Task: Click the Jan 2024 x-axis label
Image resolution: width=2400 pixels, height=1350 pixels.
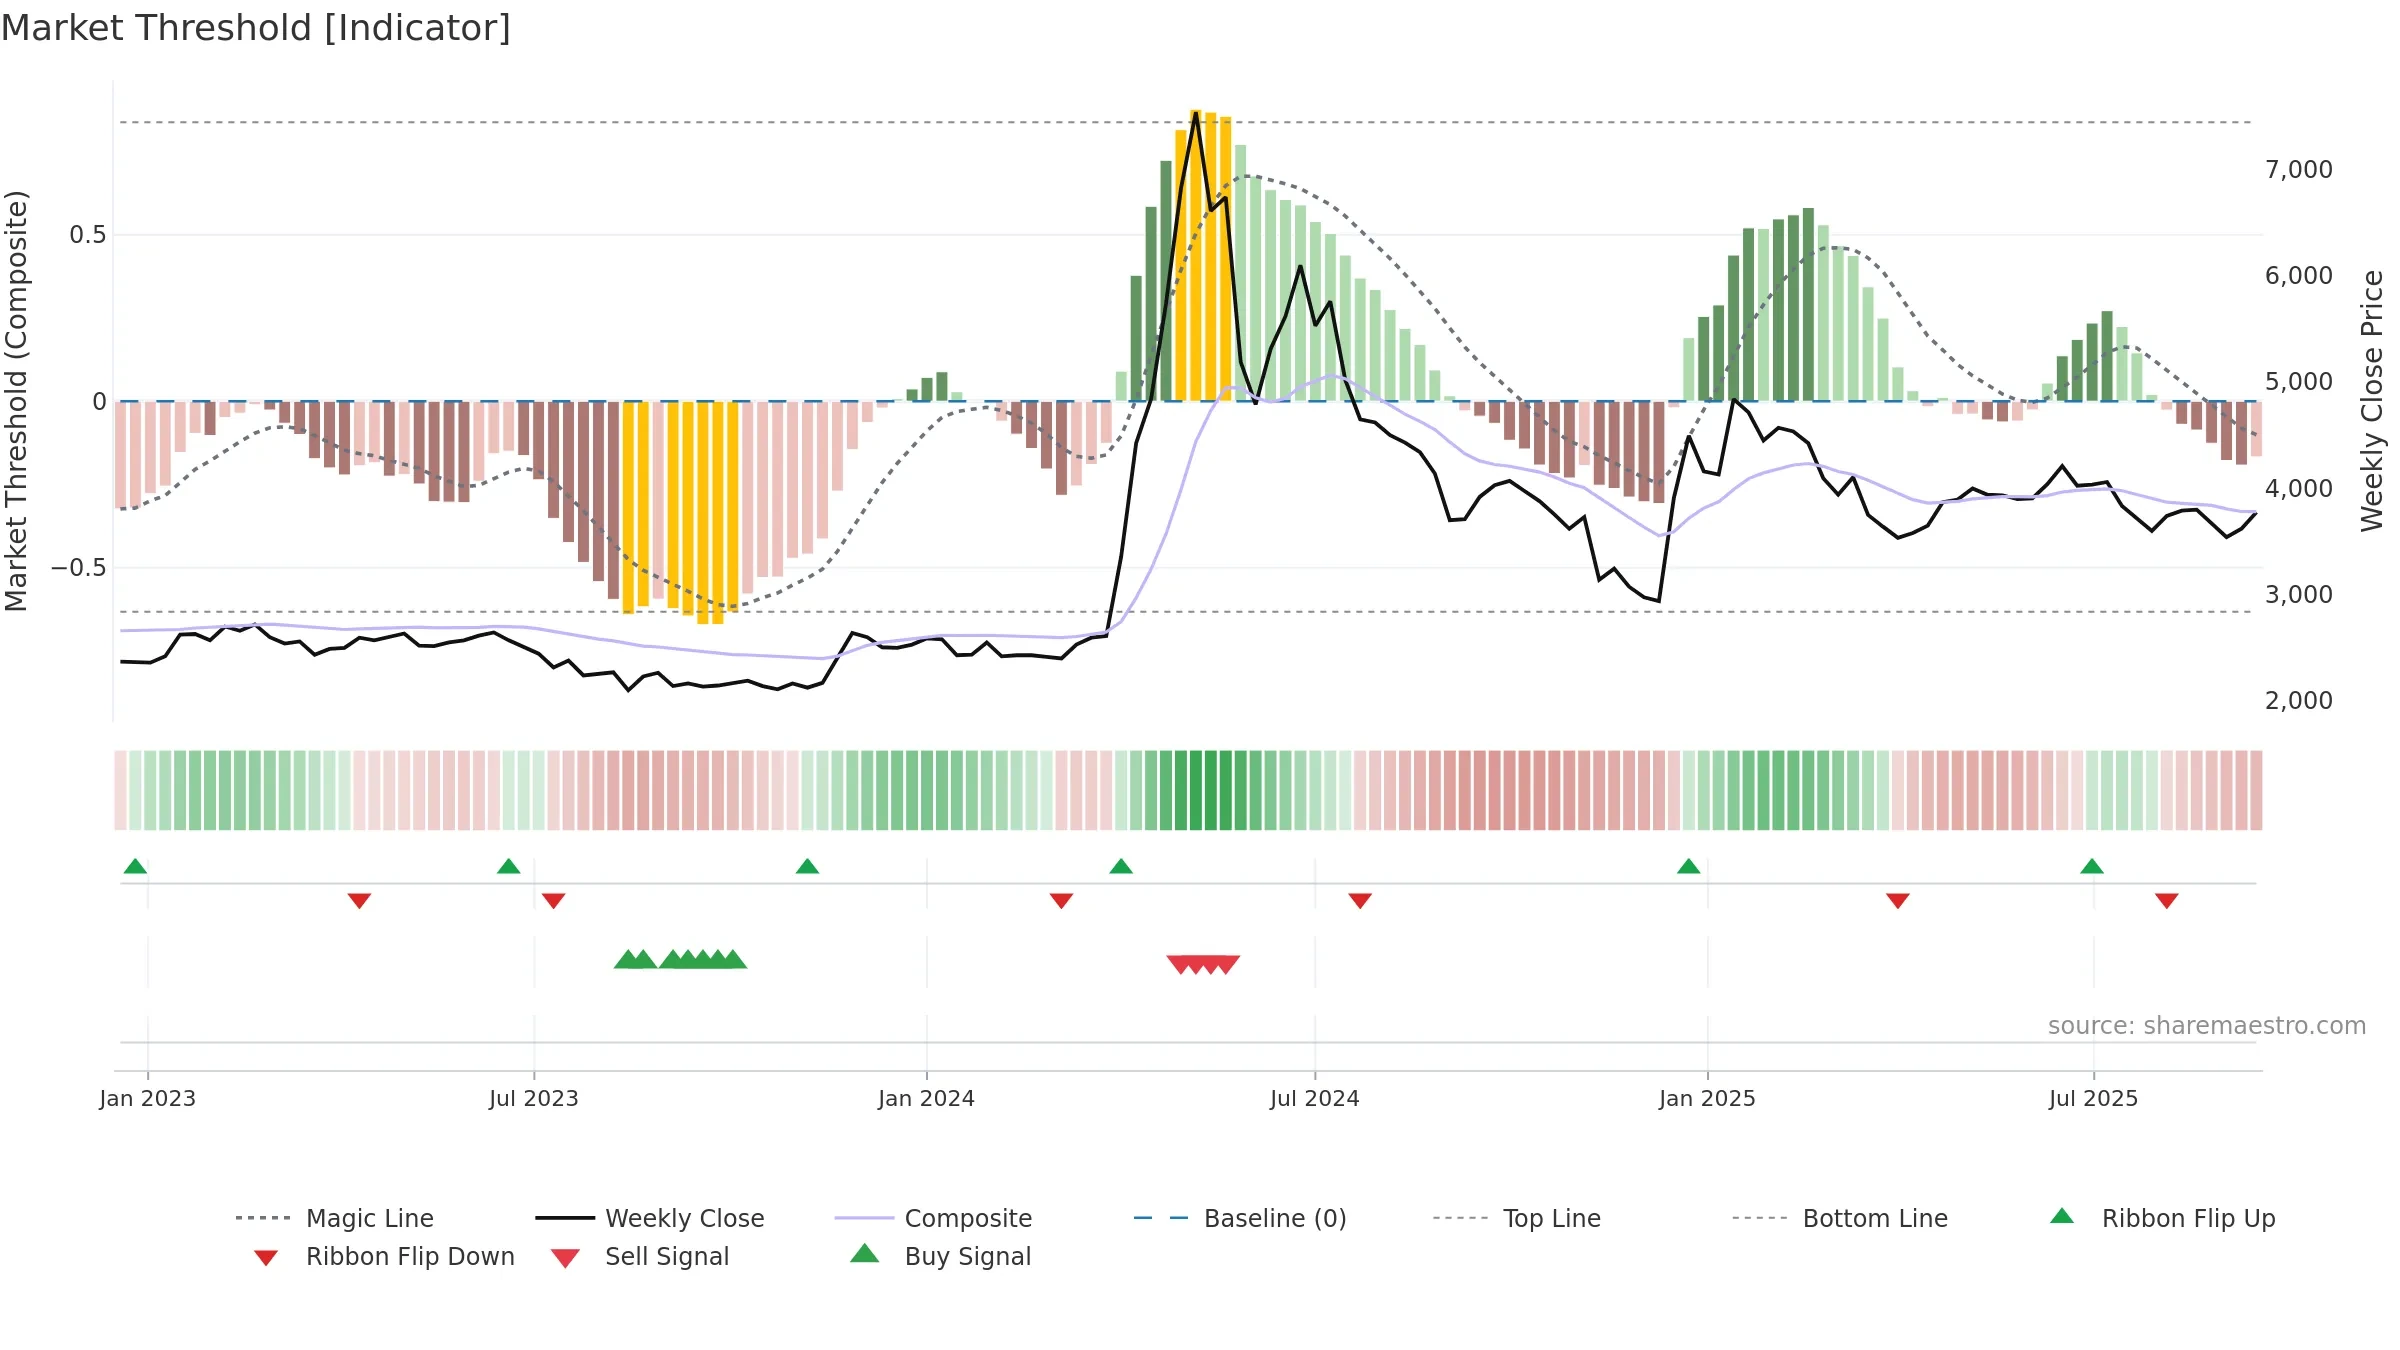Action: pos(927,1098)
